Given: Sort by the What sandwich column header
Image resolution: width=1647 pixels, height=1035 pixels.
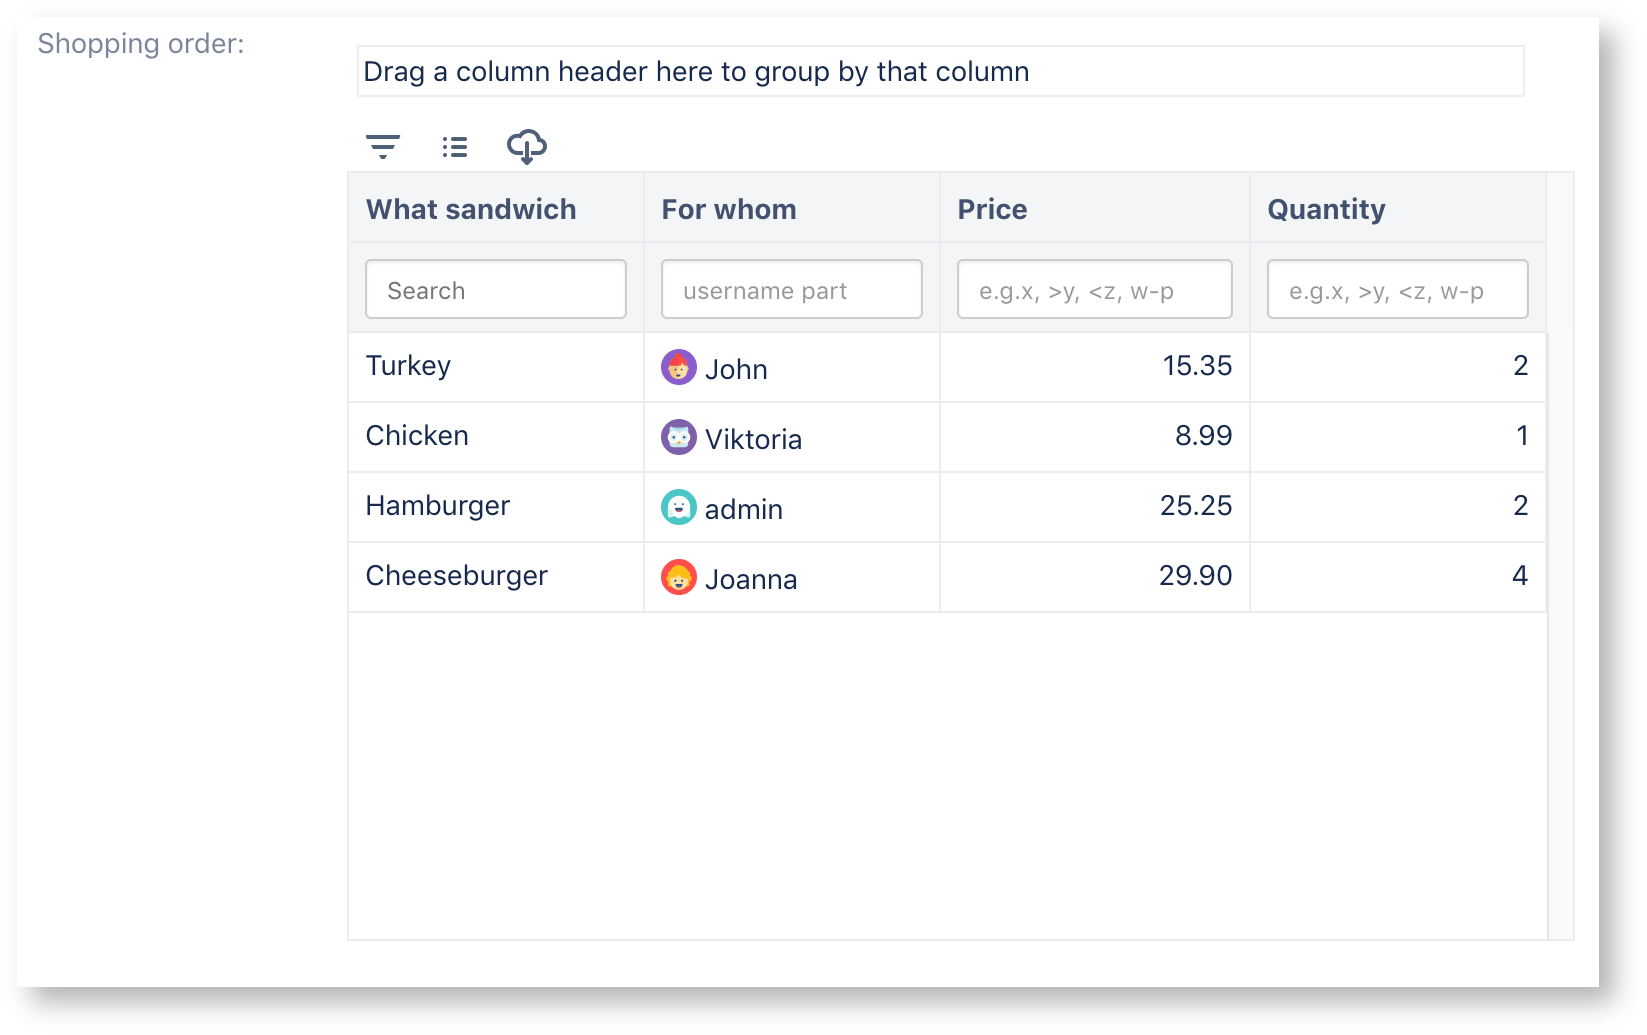Looking at the screenshot, I should (471, 209).
